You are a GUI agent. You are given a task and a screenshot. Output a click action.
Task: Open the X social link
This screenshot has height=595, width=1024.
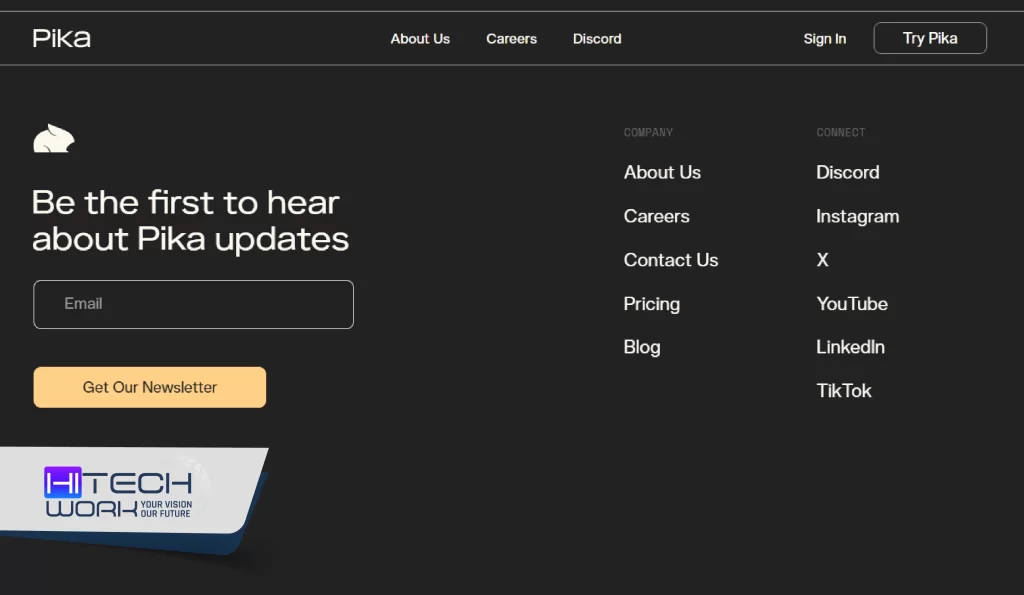click(822, 260)
